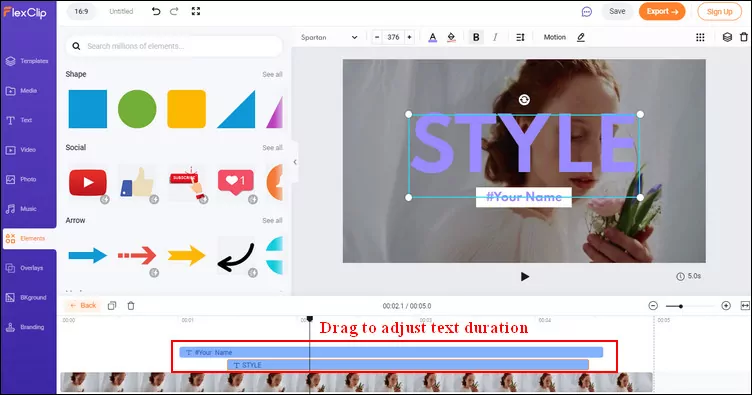This screenshot has width=752, height=395.
Task: Click the Save button
Action: point(617,12)
